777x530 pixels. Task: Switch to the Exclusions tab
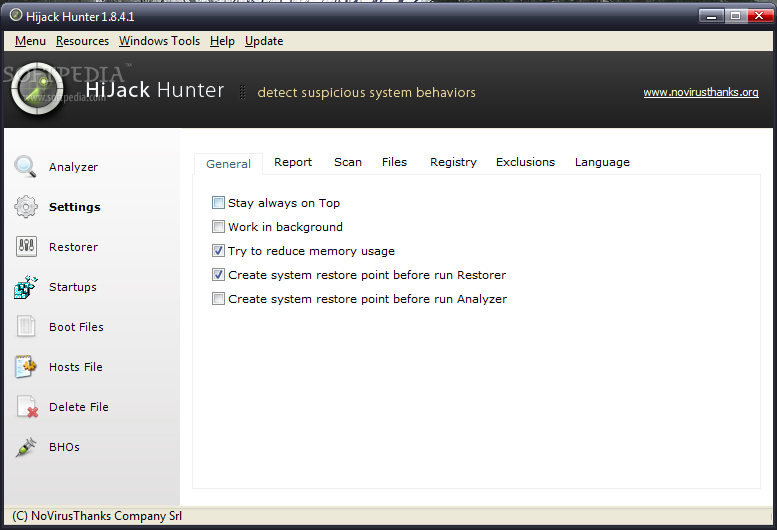[525, 162]
